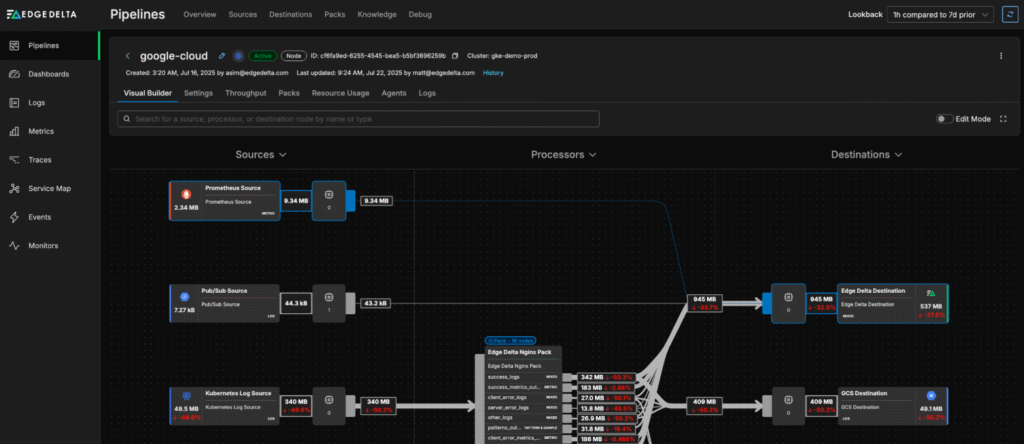Click the fullscreen icon beside Edit Mode
This screenshot has width=1024, height=444.
tap(1003, 119)
